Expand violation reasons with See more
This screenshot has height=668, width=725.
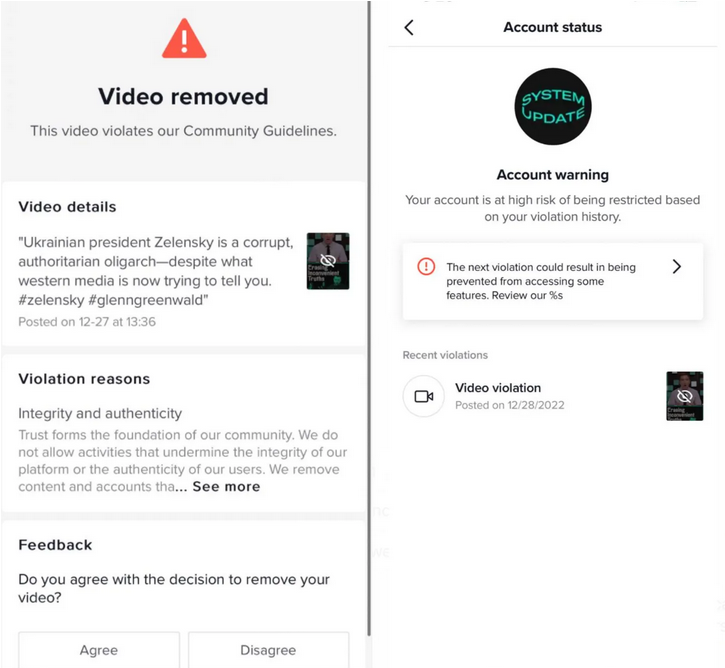(x=226, y=487)
